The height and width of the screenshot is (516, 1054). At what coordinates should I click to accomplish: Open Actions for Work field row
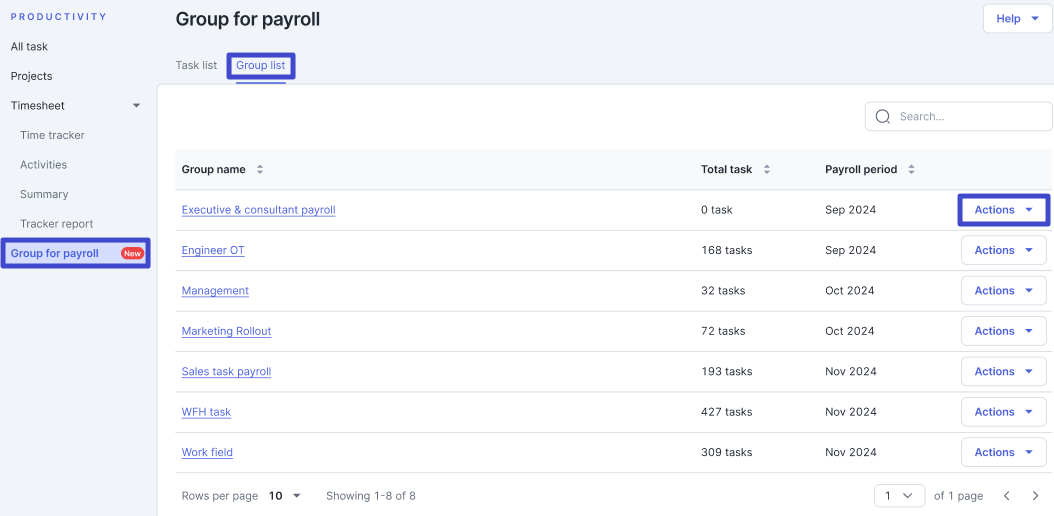click(1004, 452)
